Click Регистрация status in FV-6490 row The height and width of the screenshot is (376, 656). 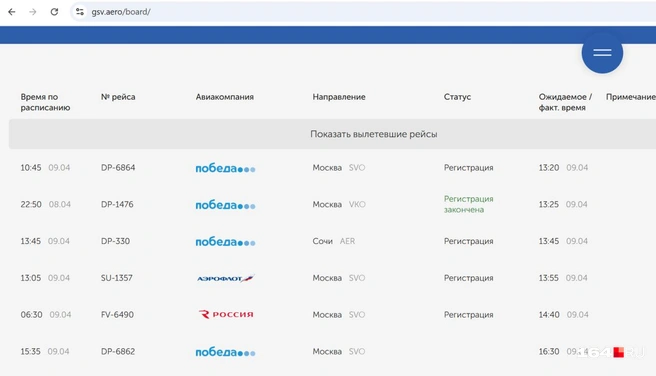pos(469,315)
